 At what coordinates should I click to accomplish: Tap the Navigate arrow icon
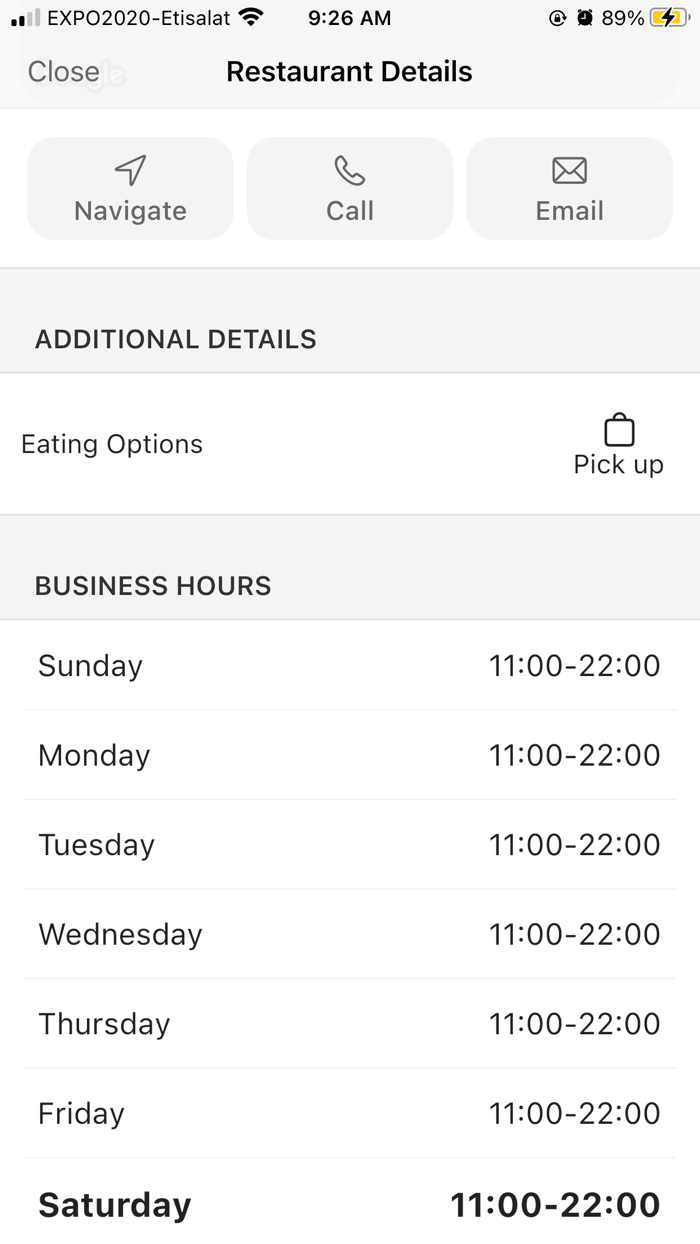(131, 171)
